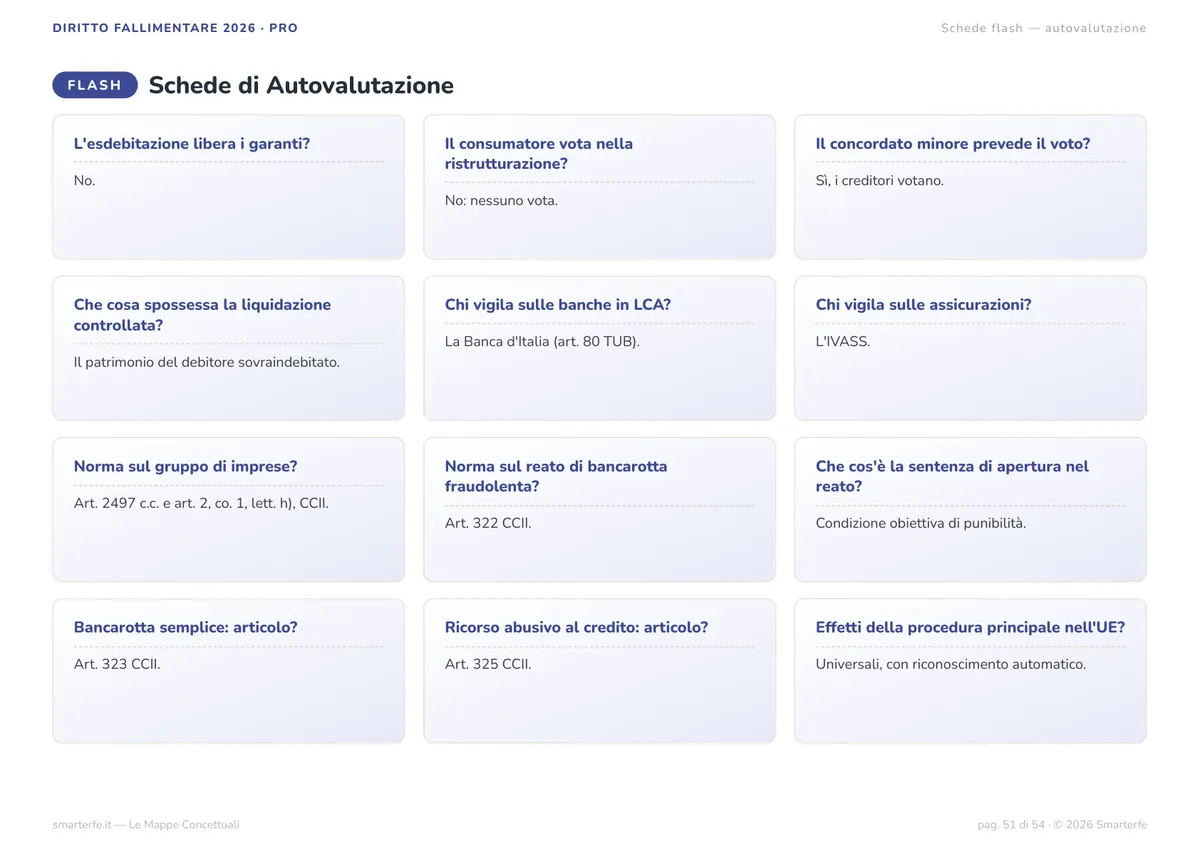Screen dimensions: 1200x849
Task: Click the answer "Universali, con riconoscimento automatico."
Action: [x=951, y=664]
